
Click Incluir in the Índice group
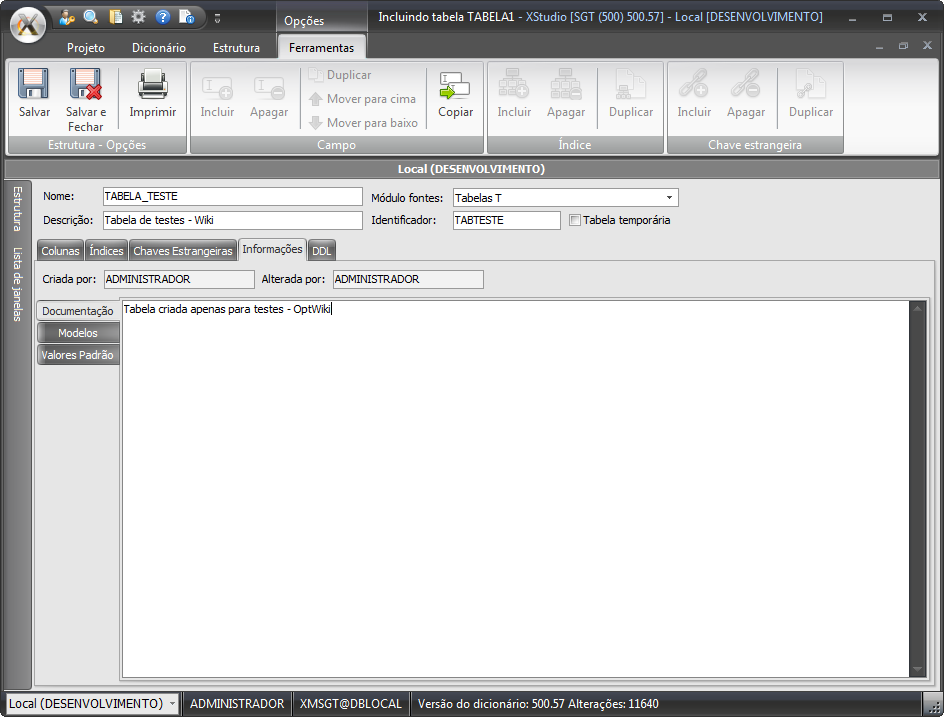point(514,94)
